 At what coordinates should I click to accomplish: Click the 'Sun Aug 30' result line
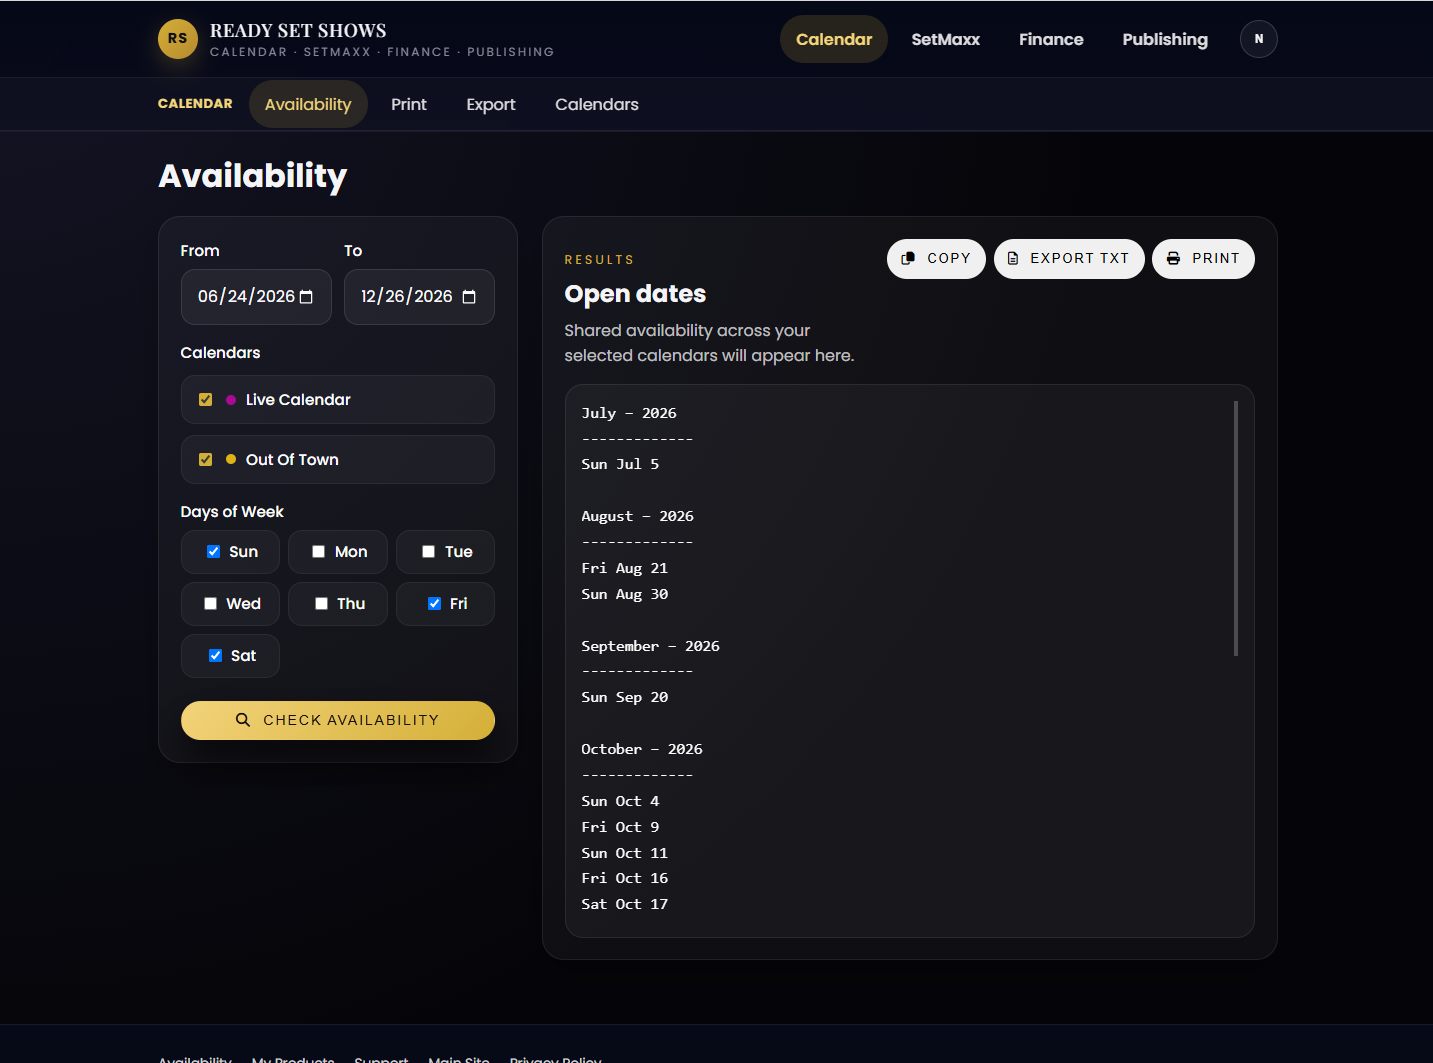[624, 594]
